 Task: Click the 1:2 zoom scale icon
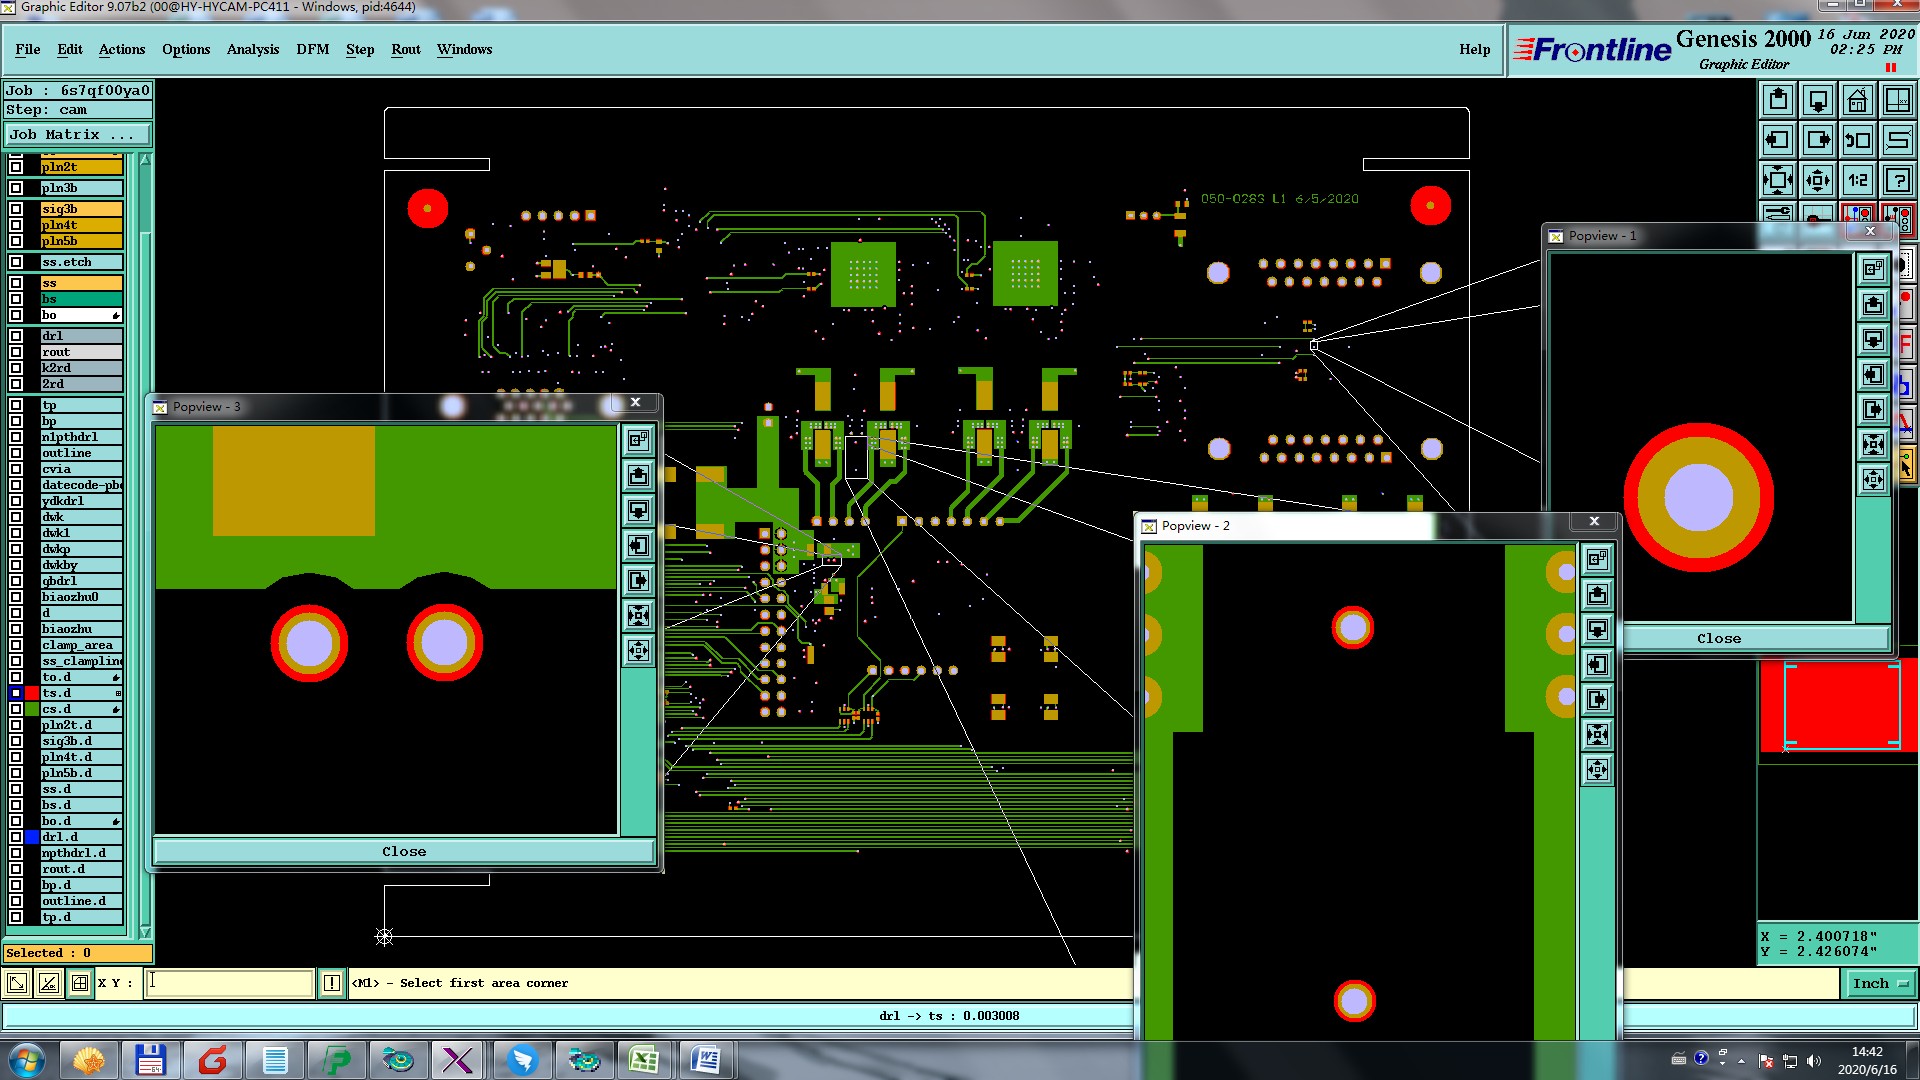pyautogui.click(x=1857, y=181)
